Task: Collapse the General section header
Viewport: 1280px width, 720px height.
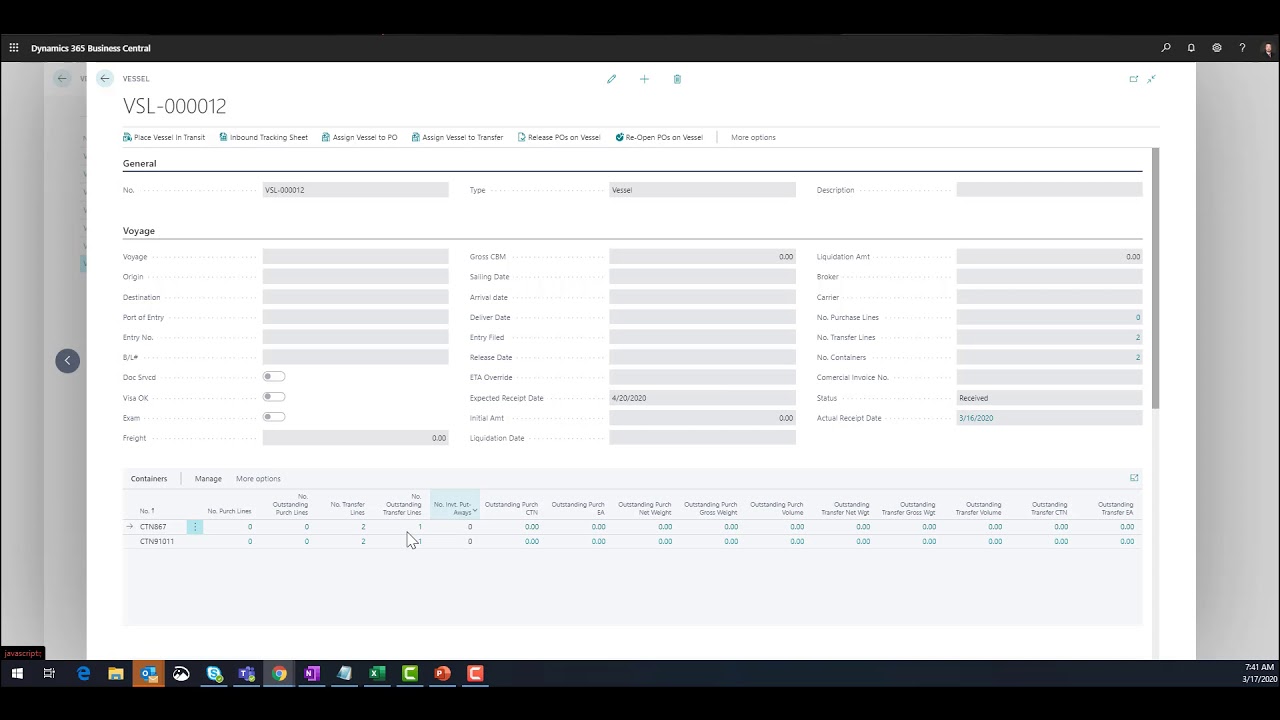Action: click(x=140, y=163)
